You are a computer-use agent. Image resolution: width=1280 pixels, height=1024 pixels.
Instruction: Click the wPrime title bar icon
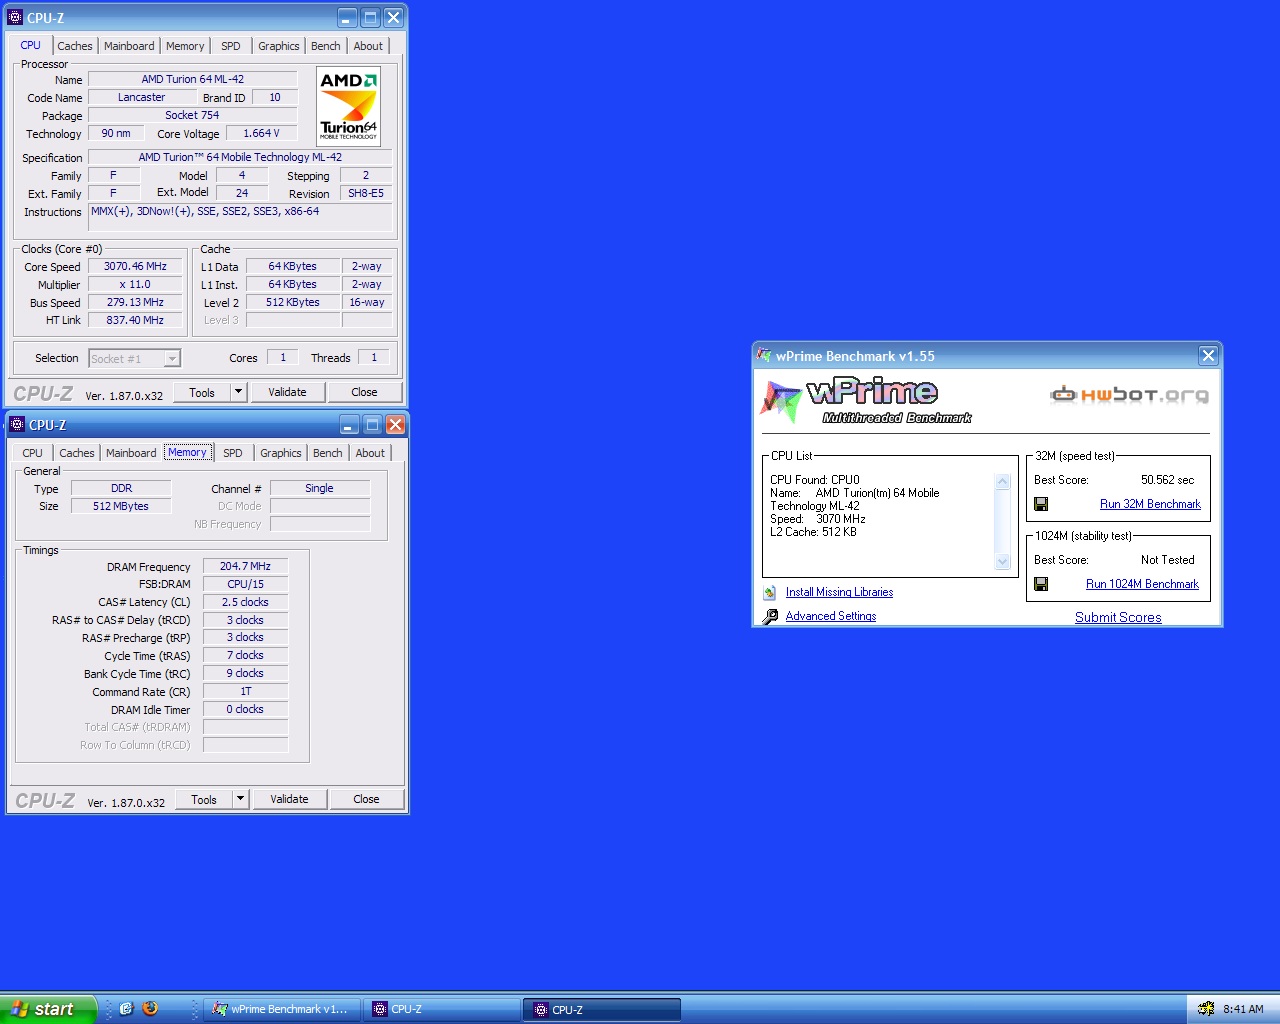[x=764, y=355]
